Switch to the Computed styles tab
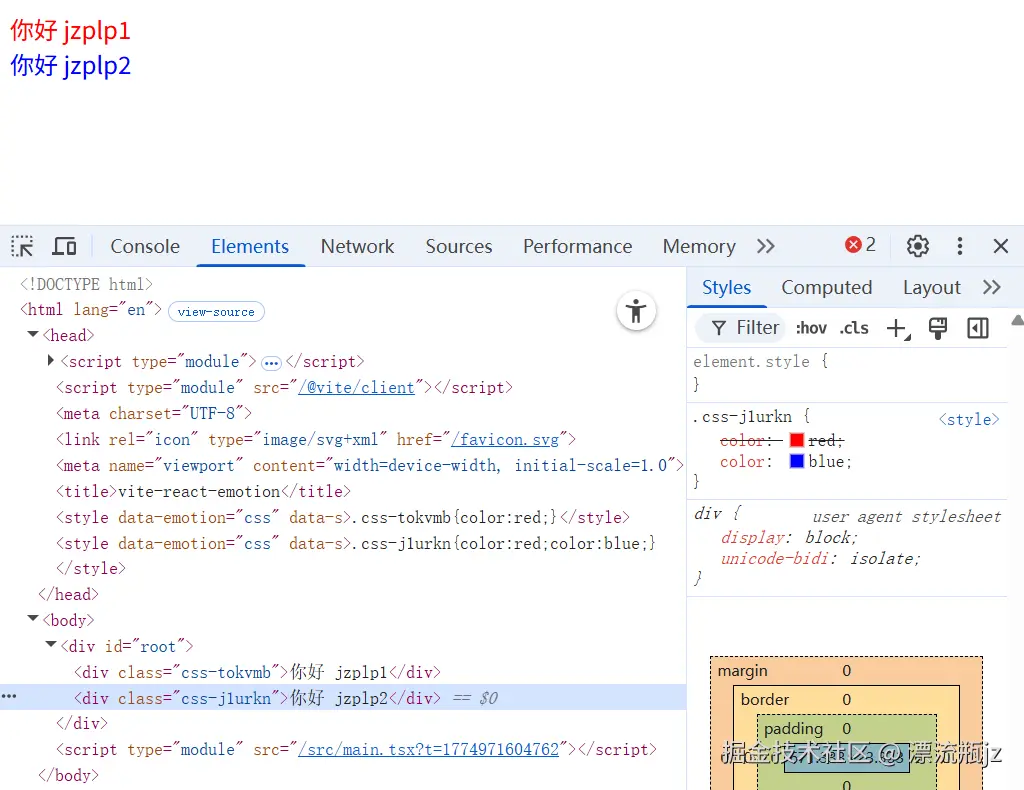This screenshot has width=1024, height=790. (826, 287)
